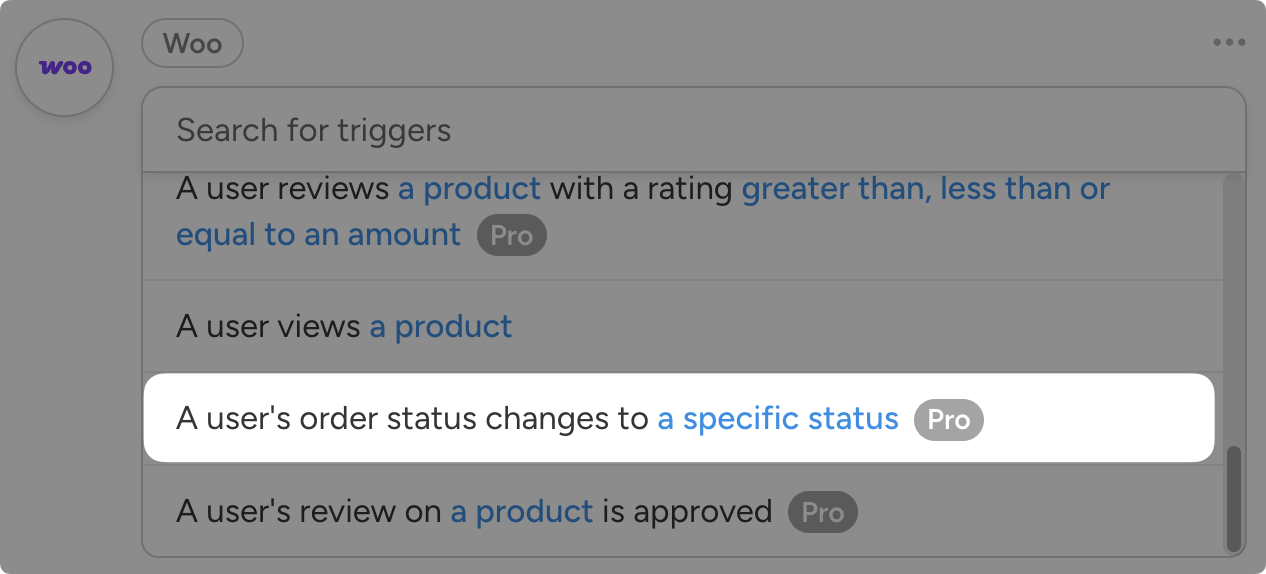
Task: Select the 'A user views a product' trigger
Action: [270, 326]
